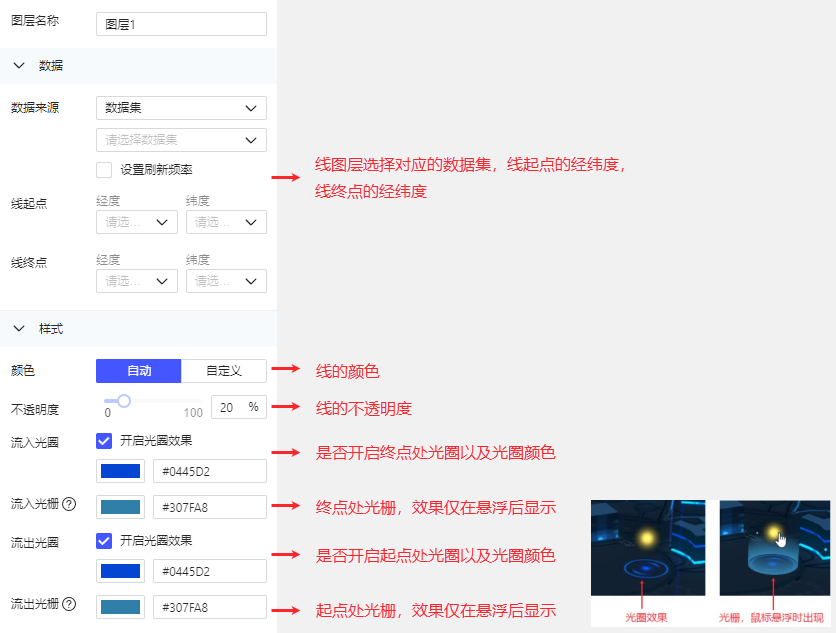Viewport: 836px width, 633px height.
Task: Click the 不透明度 percent value field
Action: (x=239, y=407)
